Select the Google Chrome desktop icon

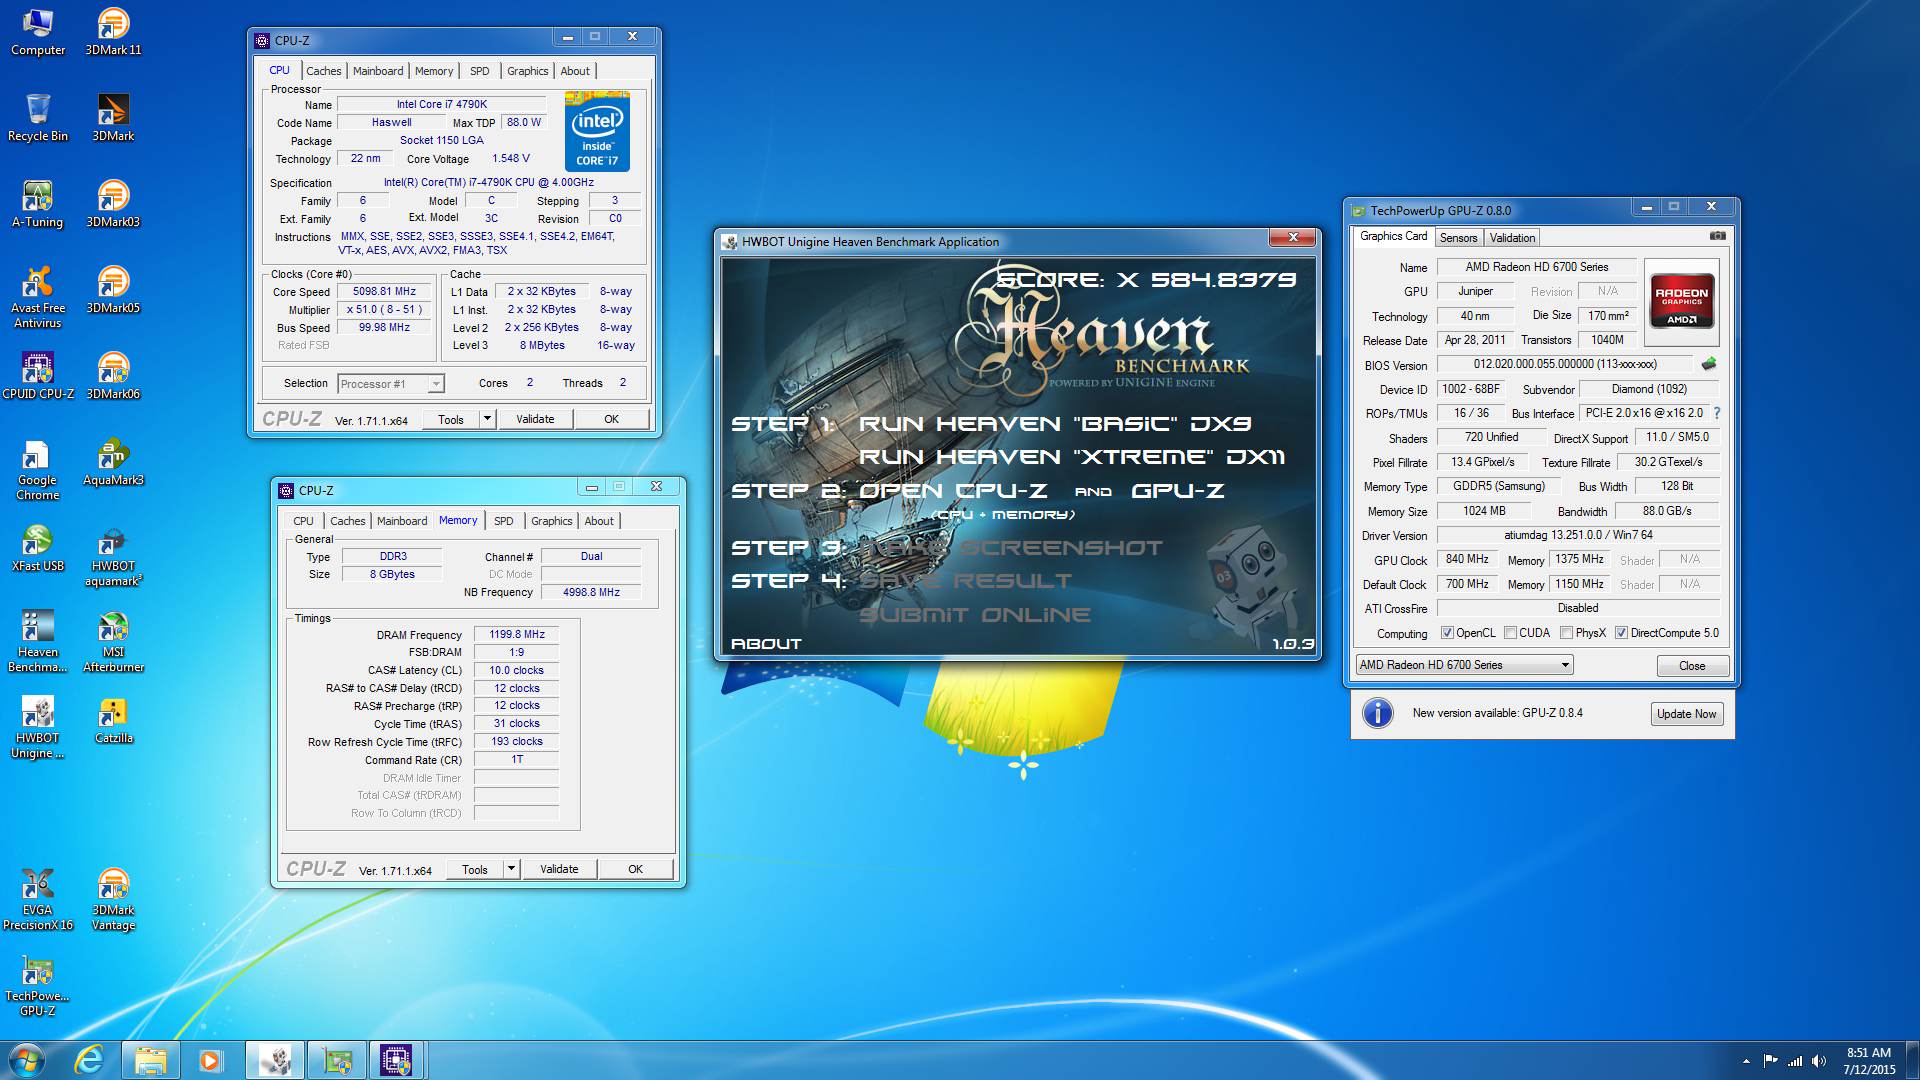point(38,469)
